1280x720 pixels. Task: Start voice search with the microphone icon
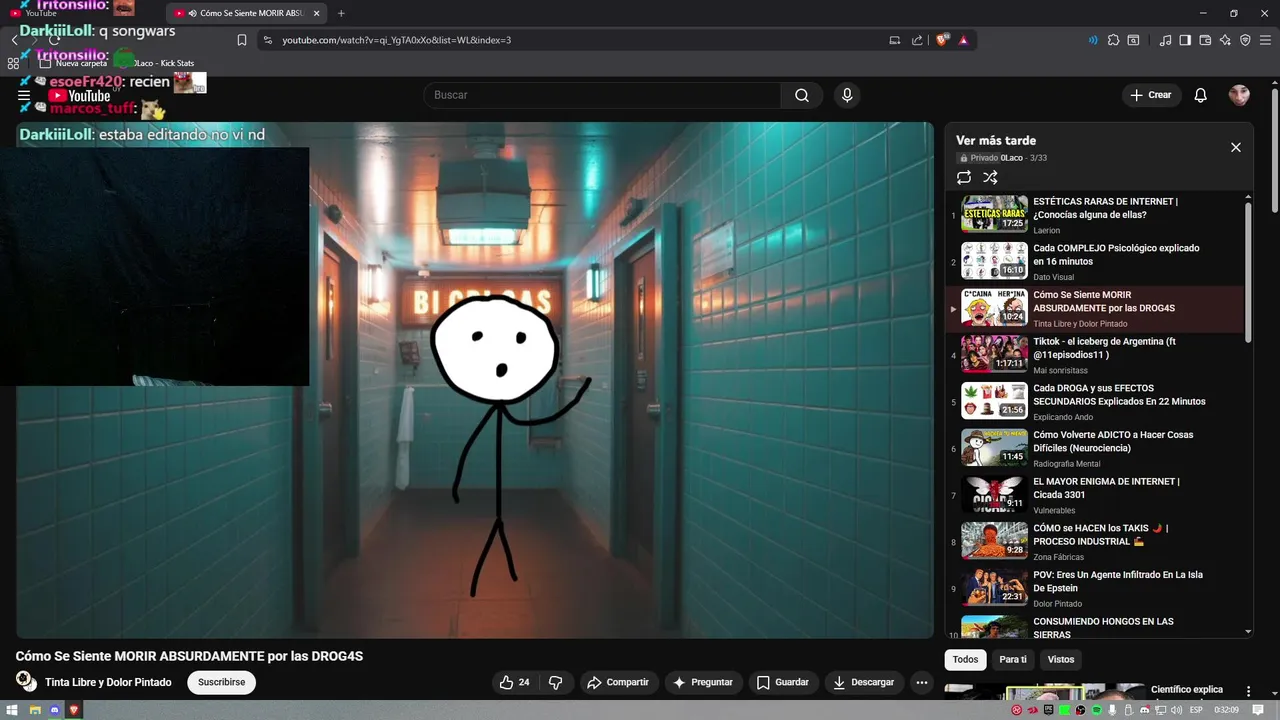coord(847,95)
